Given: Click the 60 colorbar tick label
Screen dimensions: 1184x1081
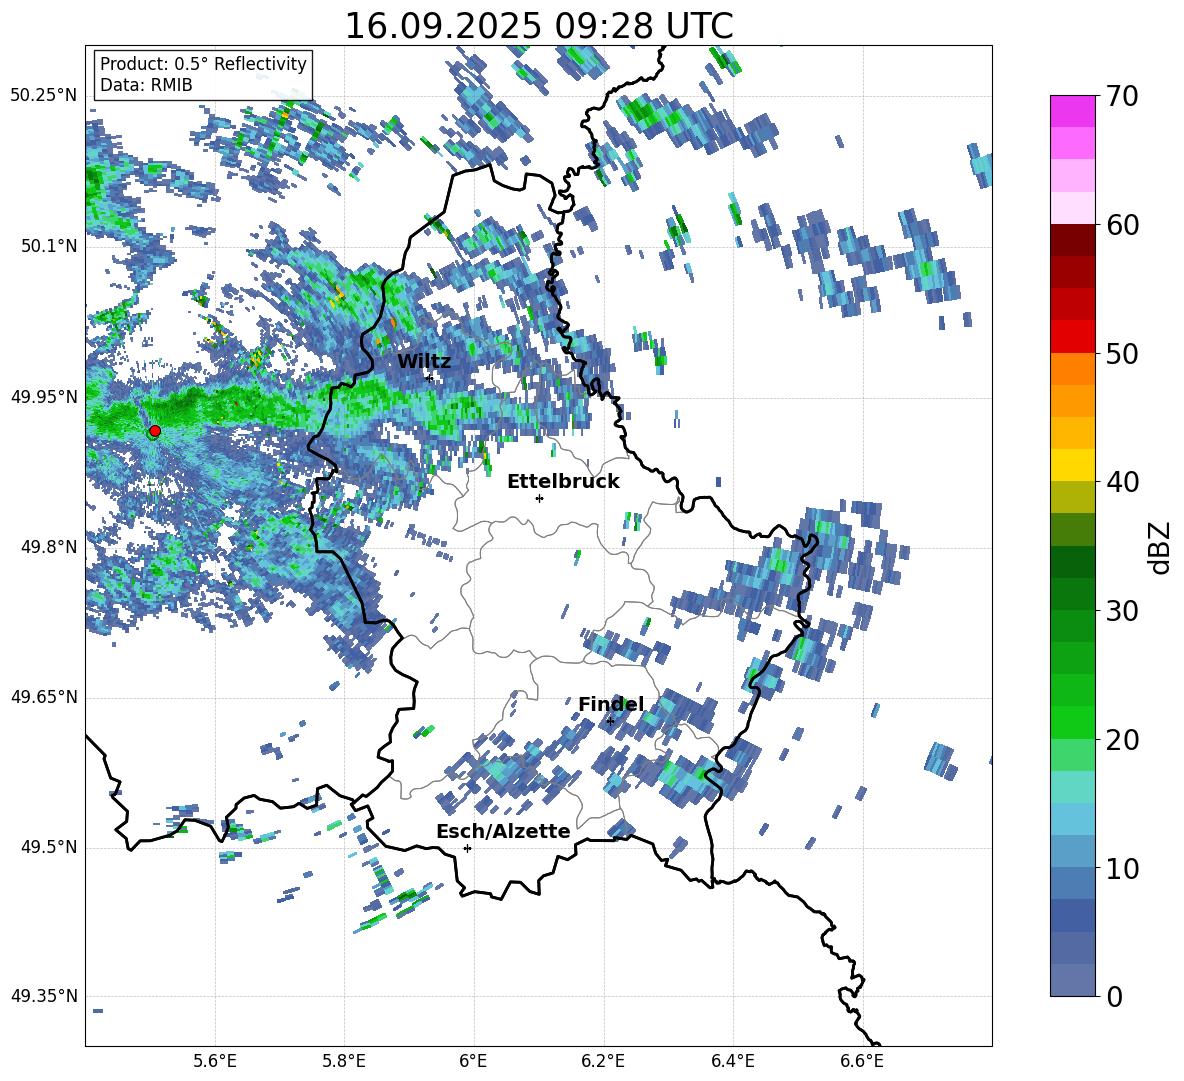Looking at the screenshot, I should tap(1123, 225).
